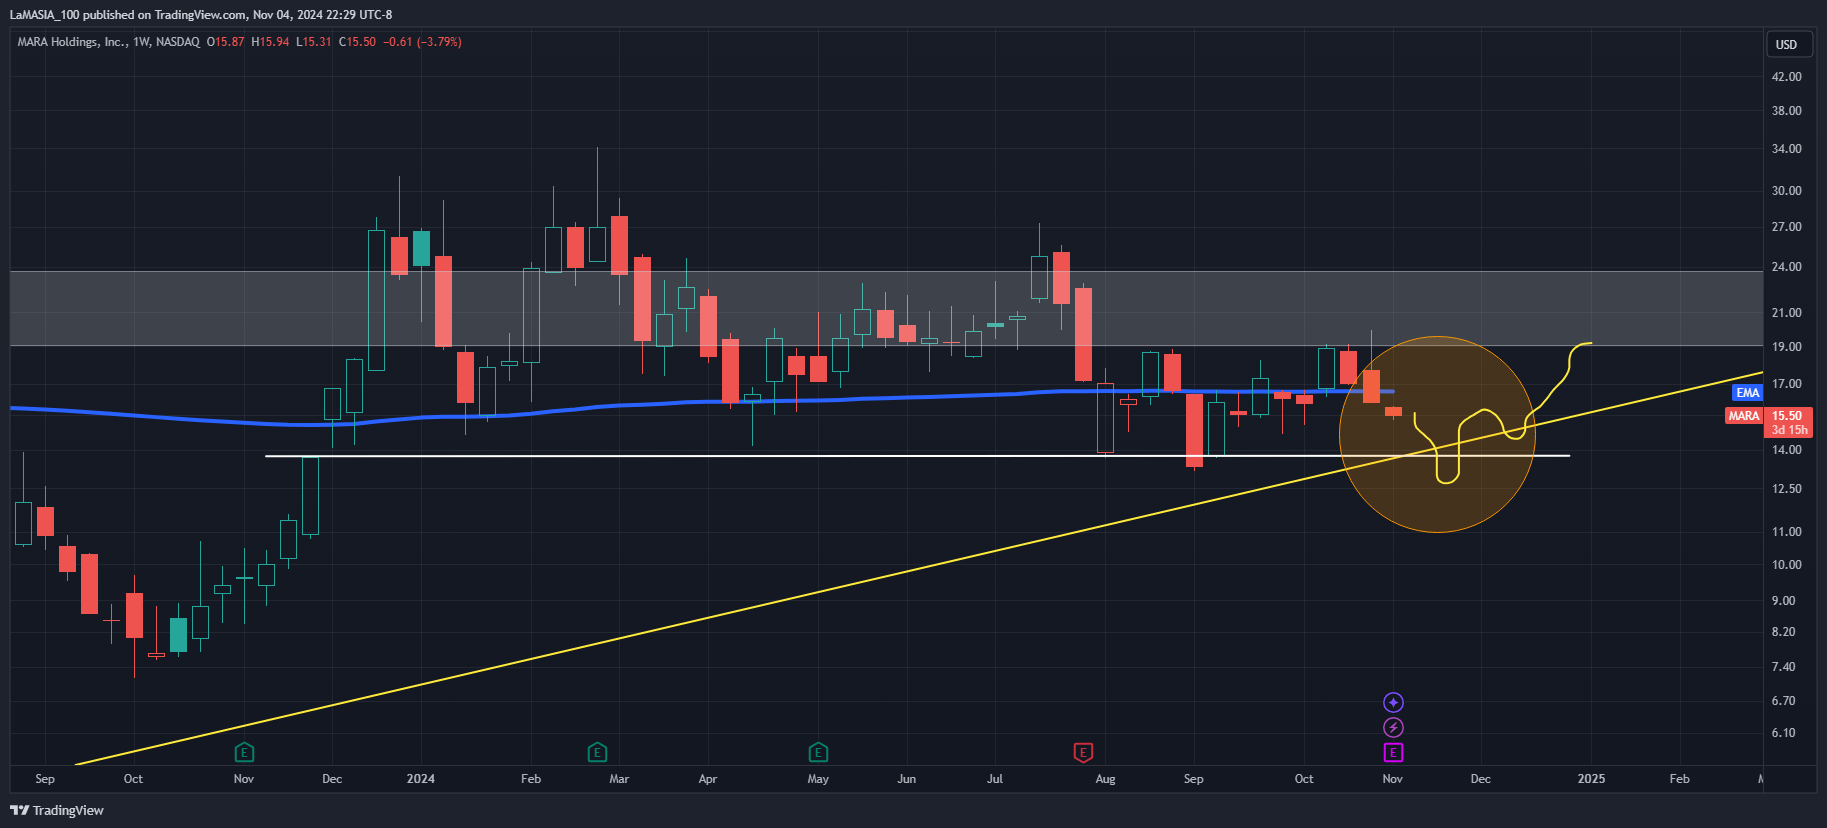The image size is (1827, 828).
Task: Click the Dec 2023 label before 2024
Action: click(332, 779)
